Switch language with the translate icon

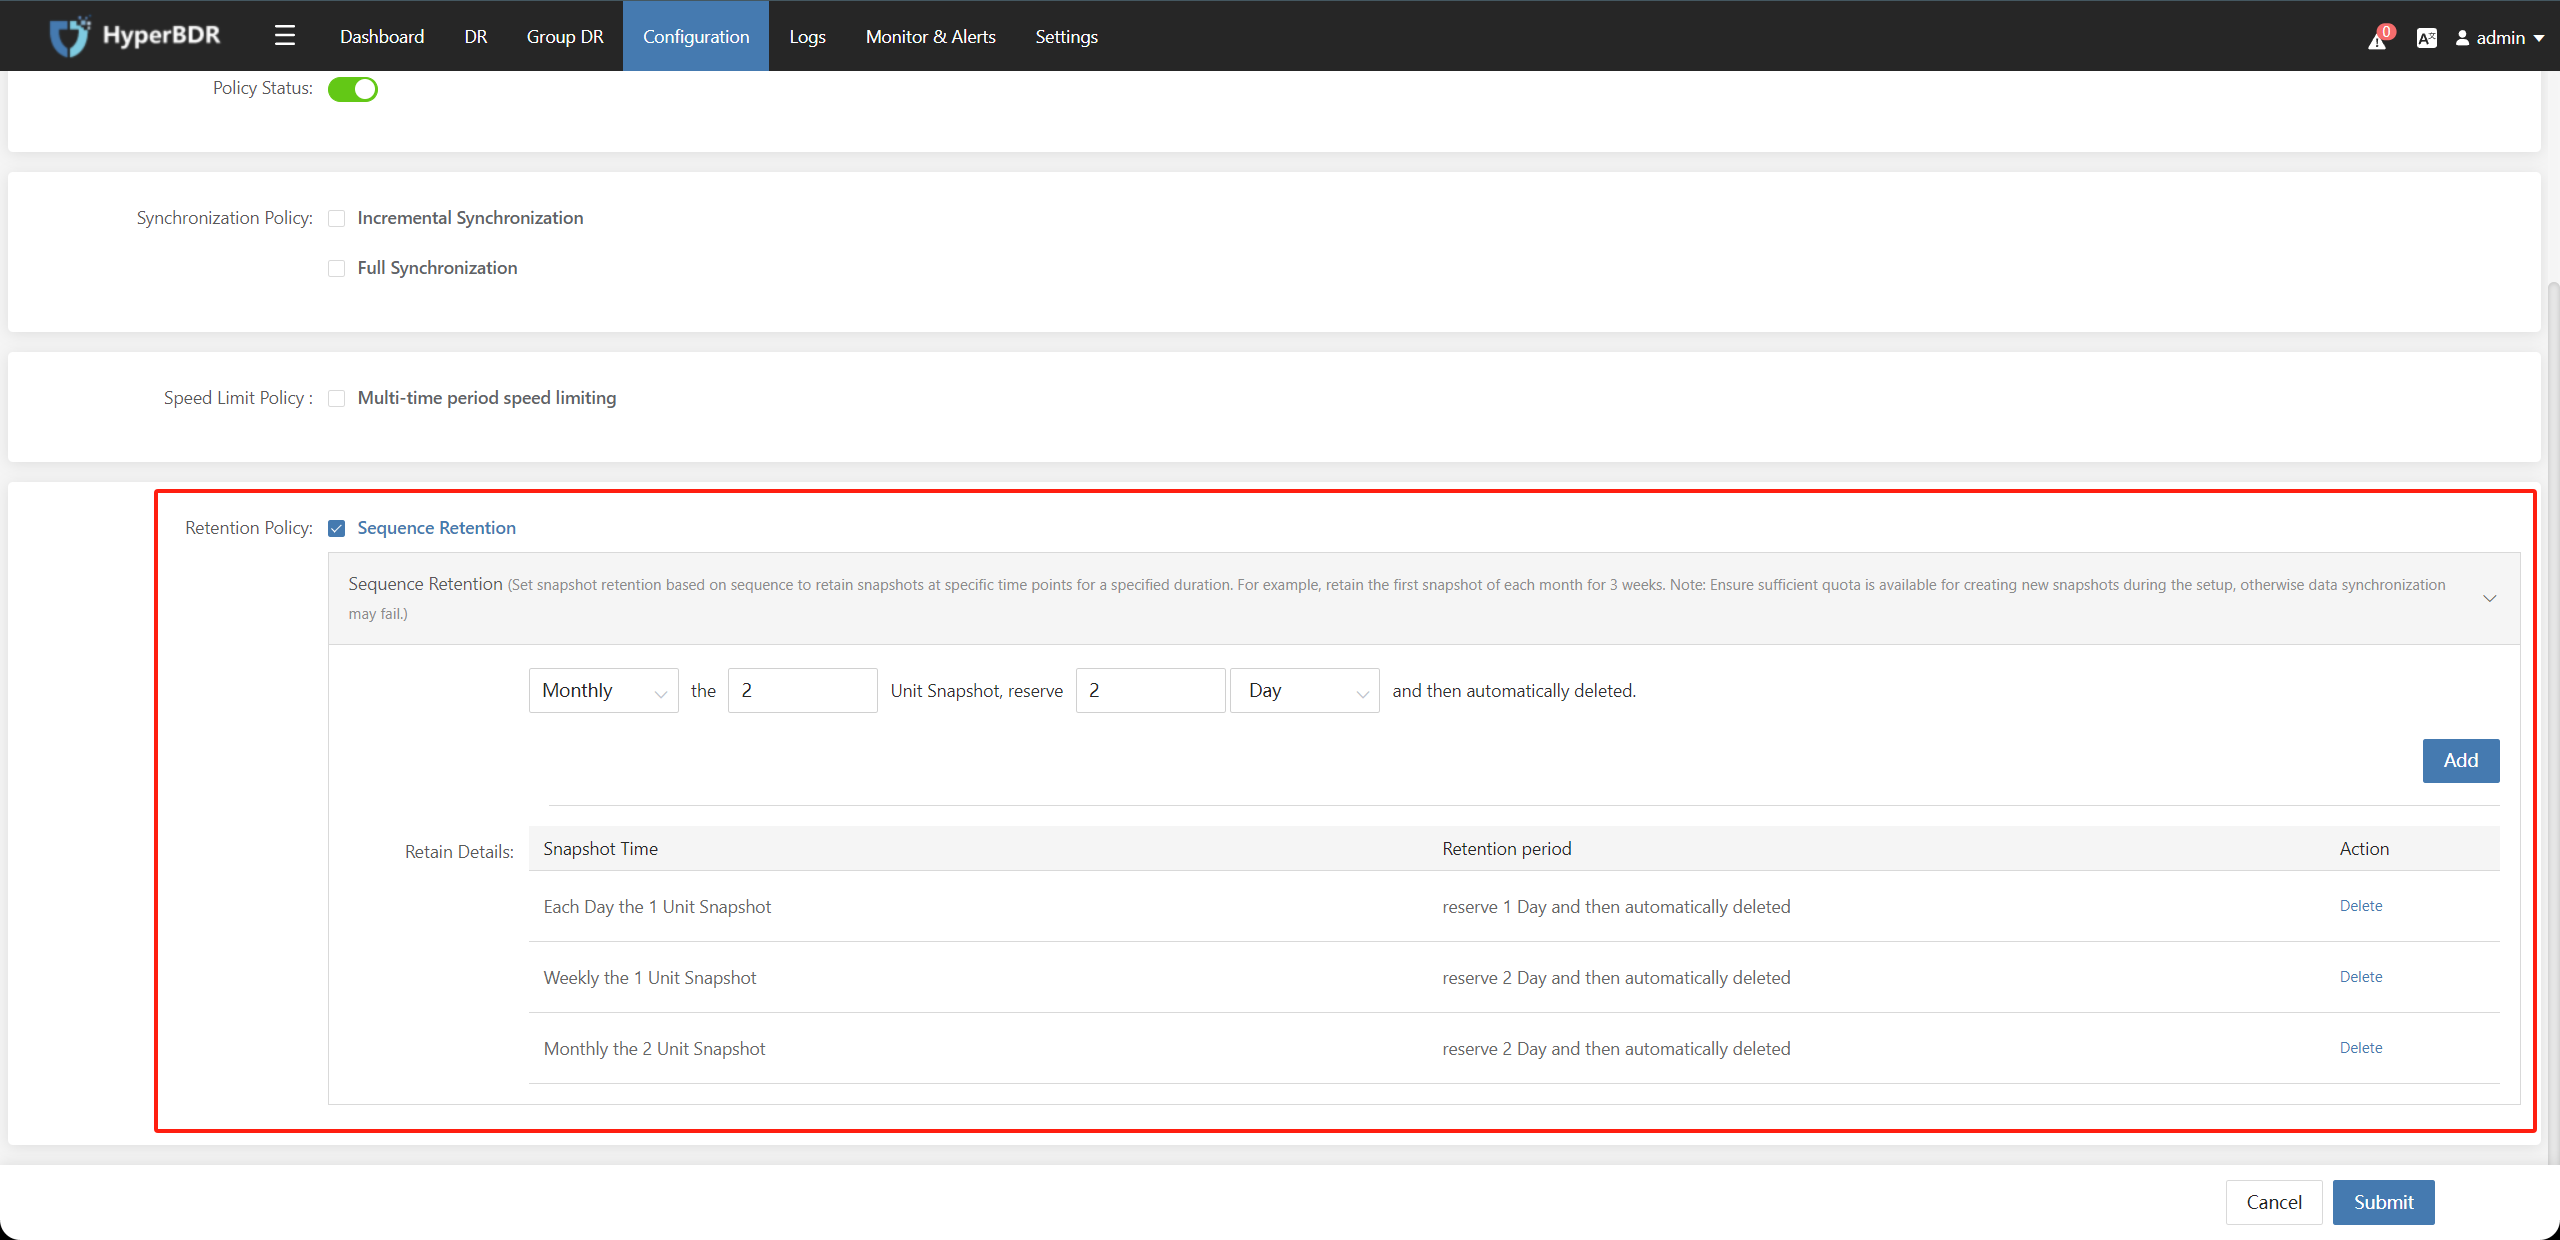2426,38
